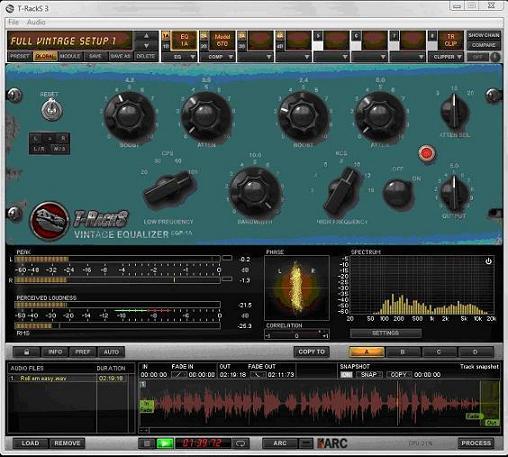Toggle the AUTO button

pos(111,352)
